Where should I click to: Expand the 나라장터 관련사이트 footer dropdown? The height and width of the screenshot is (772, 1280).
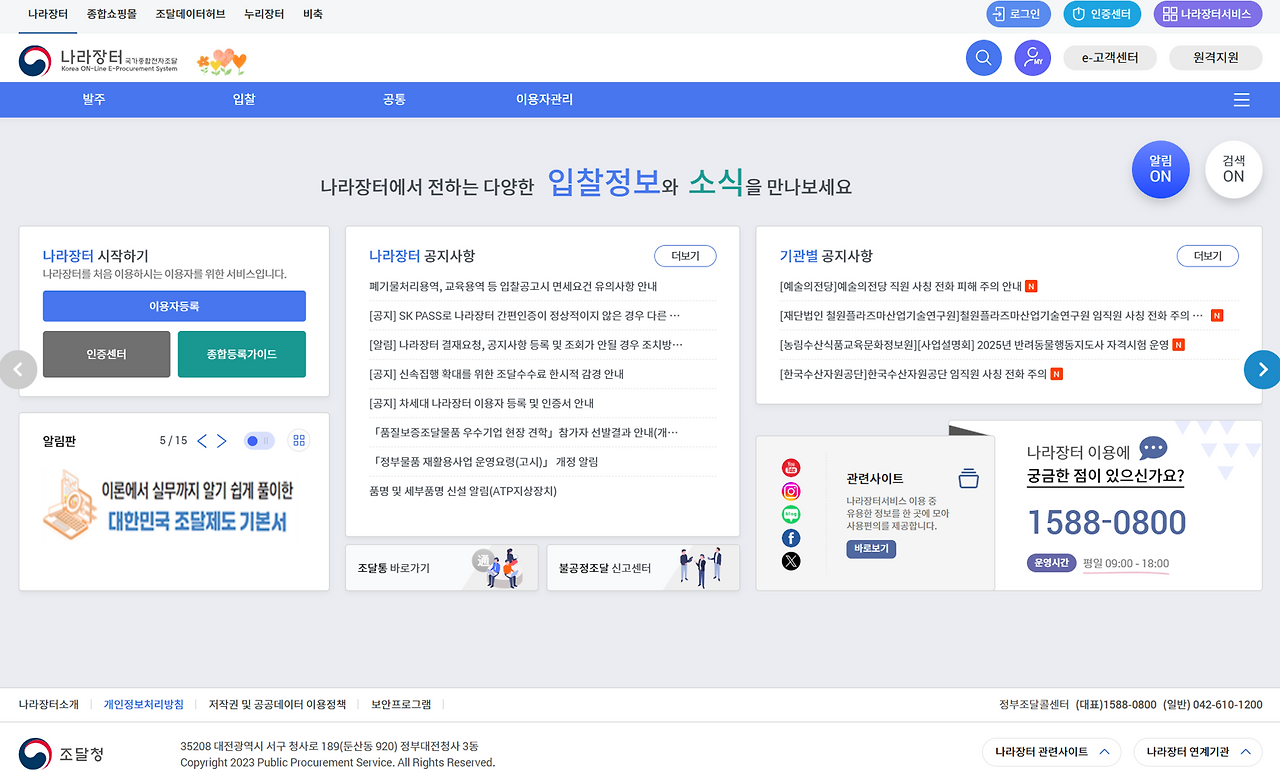point(1051,752)
